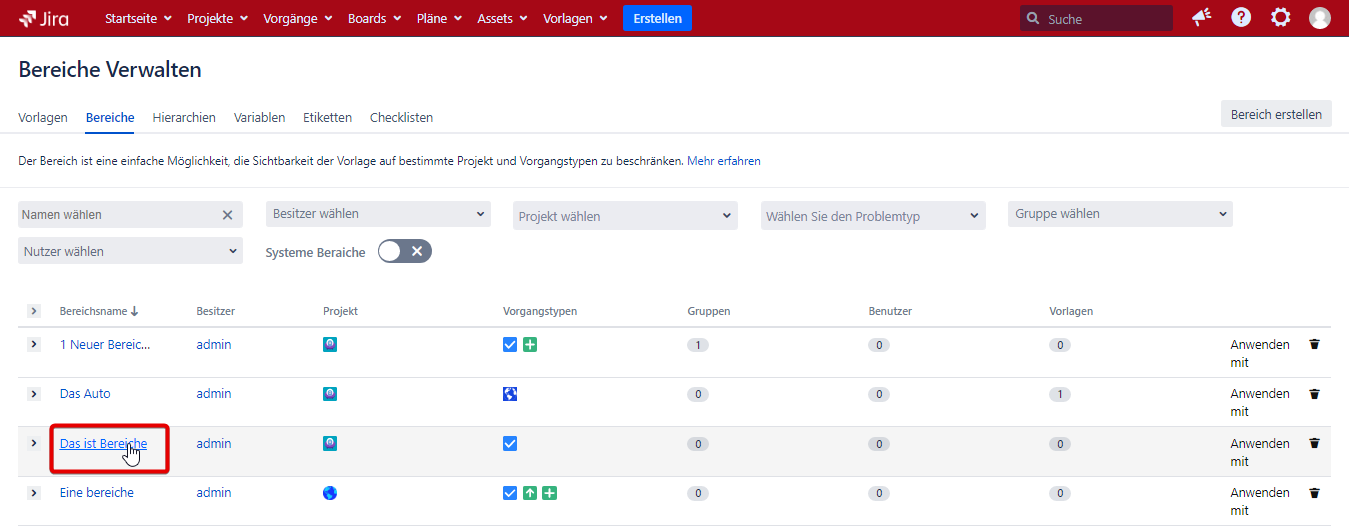This screenshot has width=1349, height=527.
Task: Click the Jira logo in header
Action: pyautogui.click(x=44, y=18)
